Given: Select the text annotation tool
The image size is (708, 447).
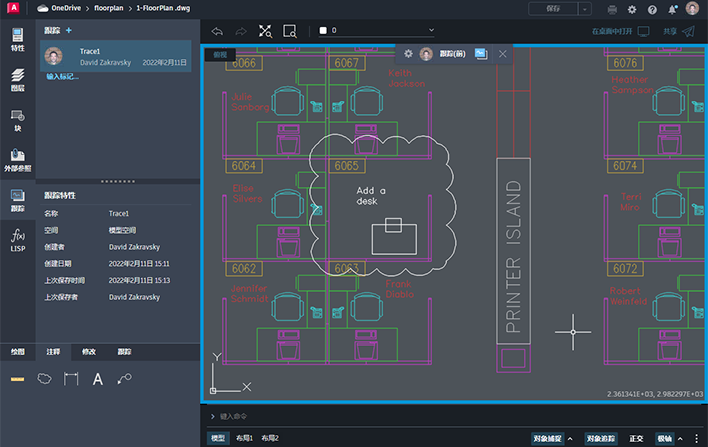Looking at the screenshot, I should pos(98,379).
